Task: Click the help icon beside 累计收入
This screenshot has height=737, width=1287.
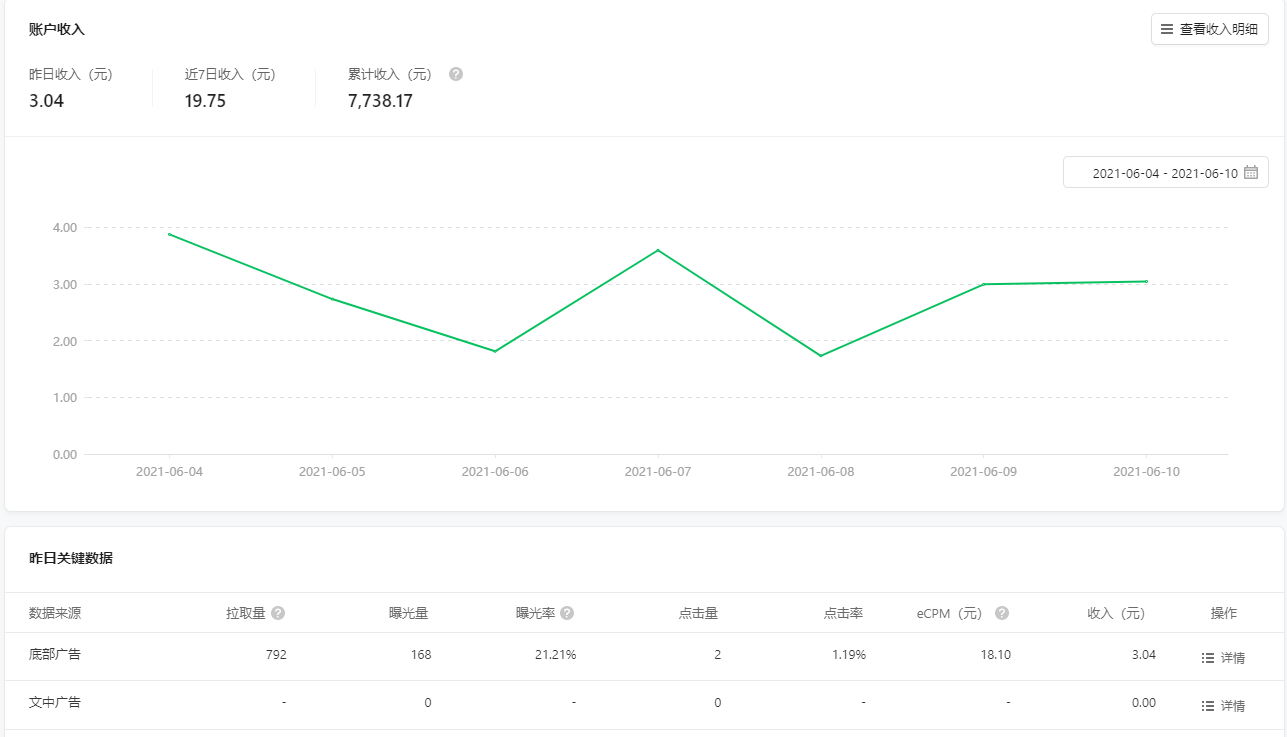Action: [456, 74]
